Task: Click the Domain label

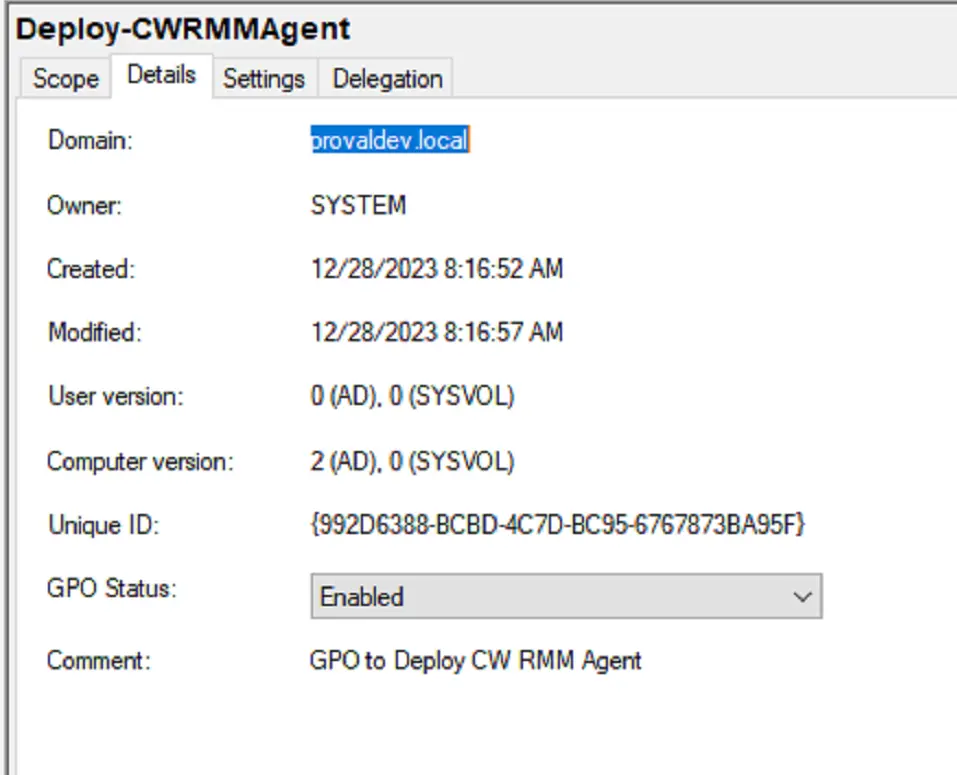Action: point(90,140)
